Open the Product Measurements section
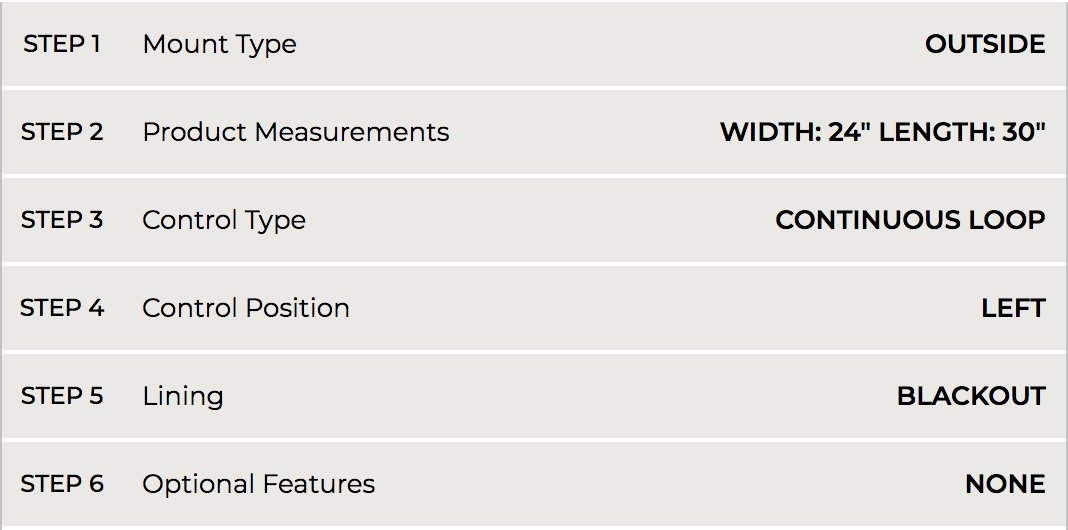 [x=295, y=132]
